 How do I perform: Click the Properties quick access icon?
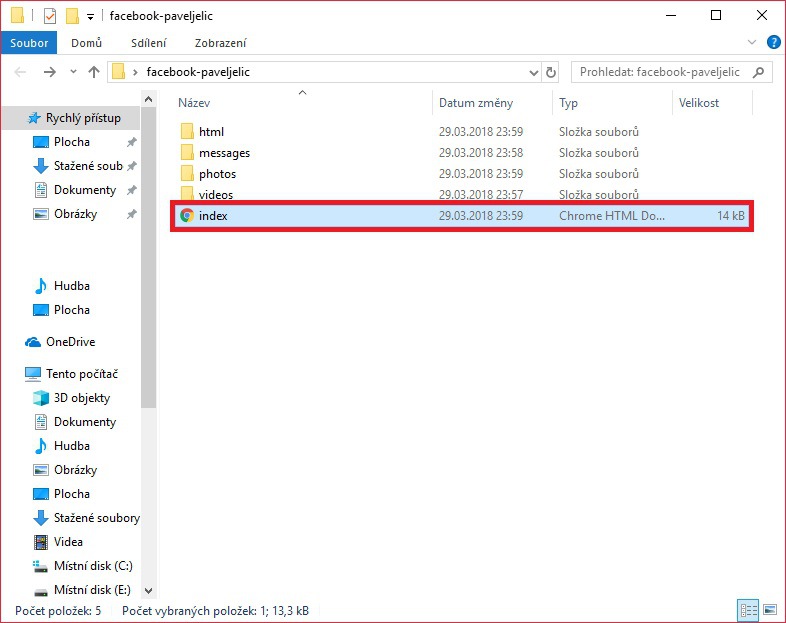[50, 16]
